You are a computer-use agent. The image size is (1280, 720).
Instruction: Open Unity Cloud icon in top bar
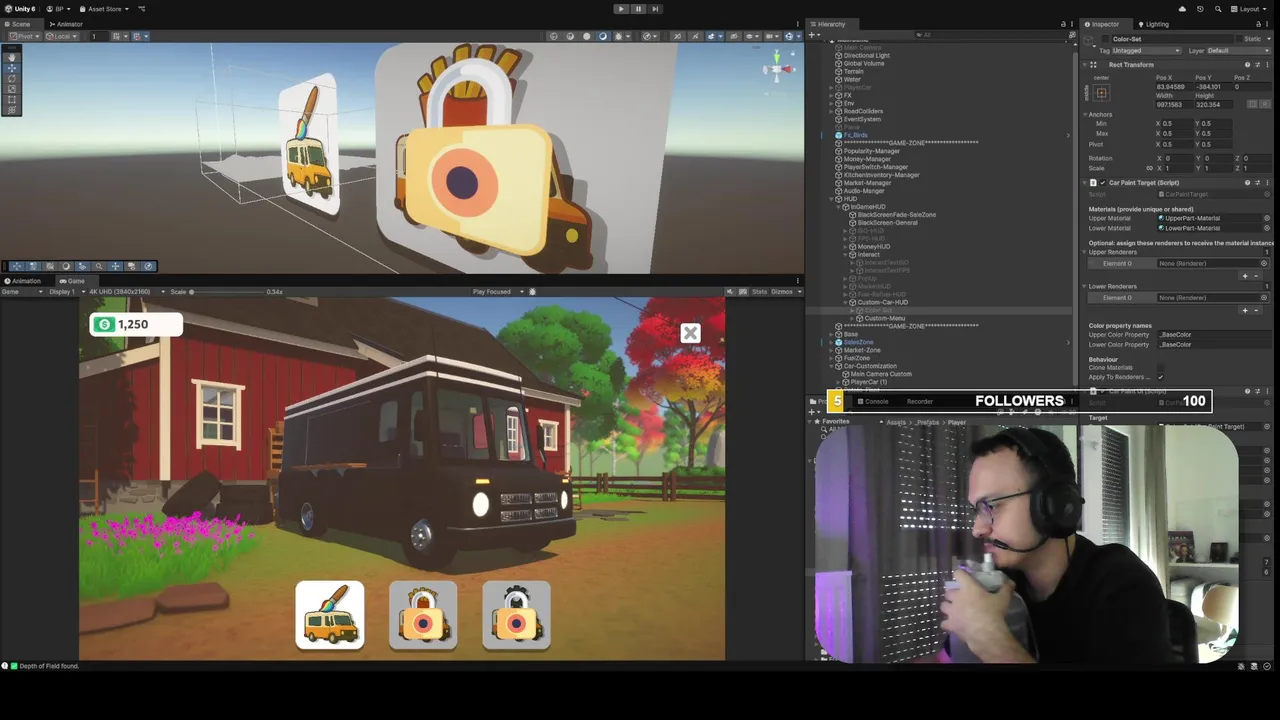tap(1182, 9)
